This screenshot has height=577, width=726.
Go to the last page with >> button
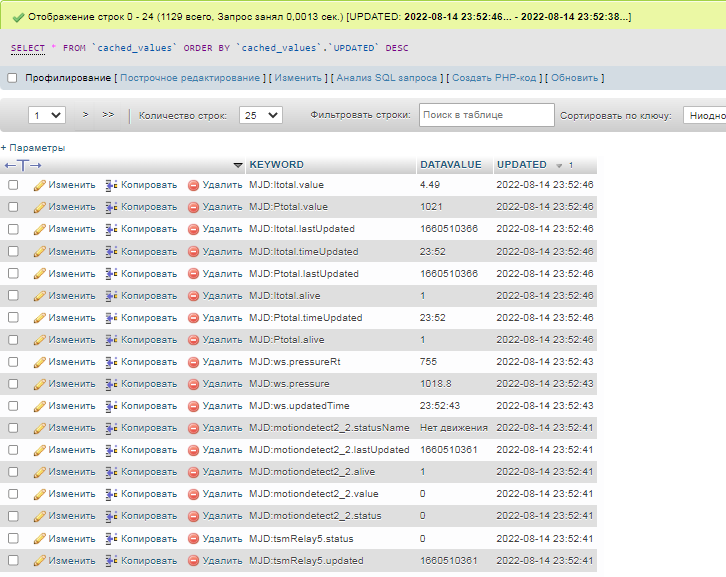tap(108, 115)
